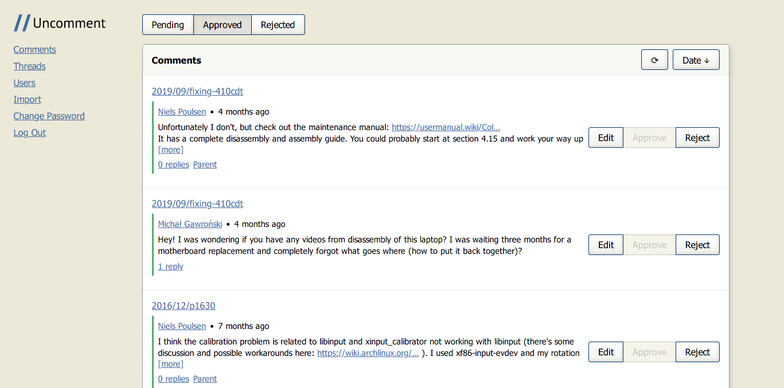Screen dimensions: 784x388
Task: Open first 2019/09/fixing-410cdt thread link
Action: [x=198, y=92]
